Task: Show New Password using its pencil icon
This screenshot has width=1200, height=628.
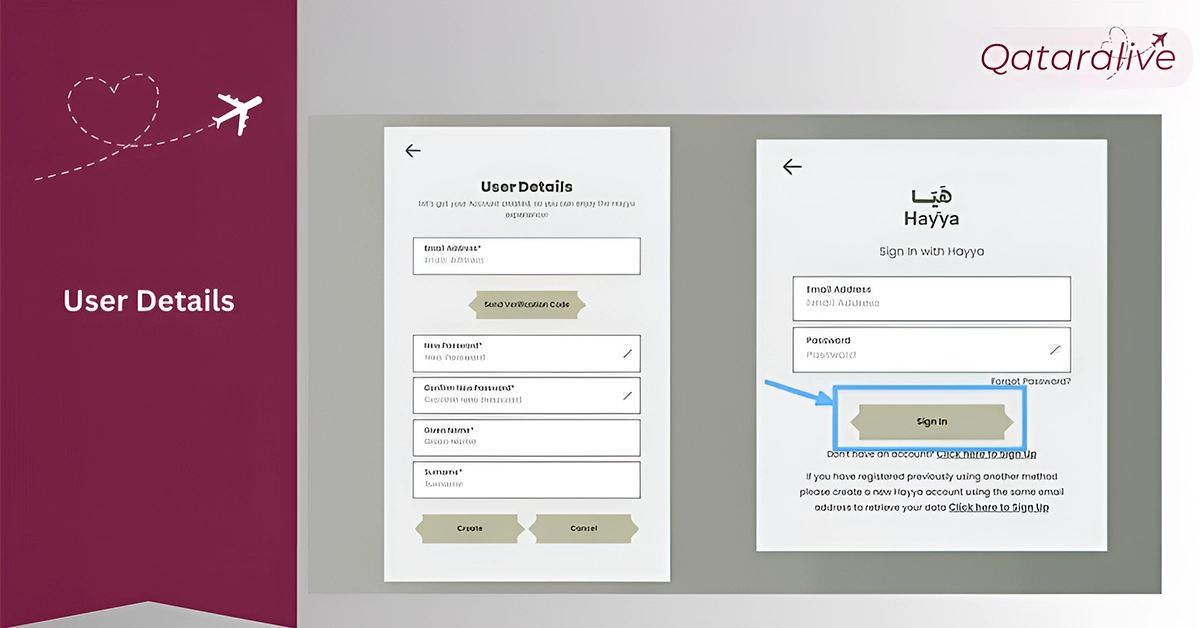Action: tap(627, 353)
